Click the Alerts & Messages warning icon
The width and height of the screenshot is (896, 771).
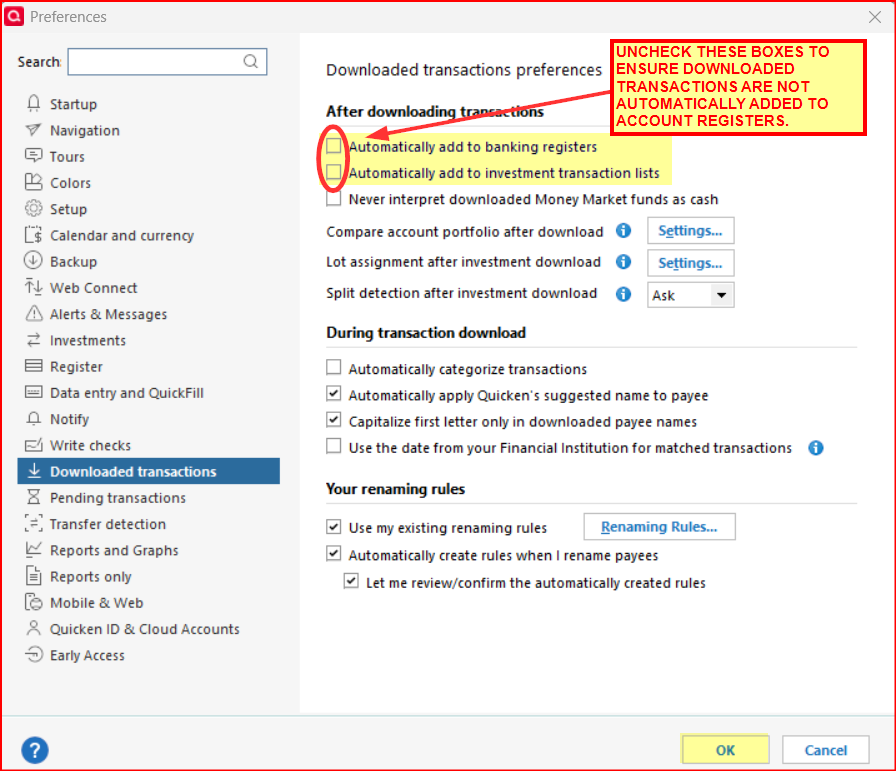point(34,313)
